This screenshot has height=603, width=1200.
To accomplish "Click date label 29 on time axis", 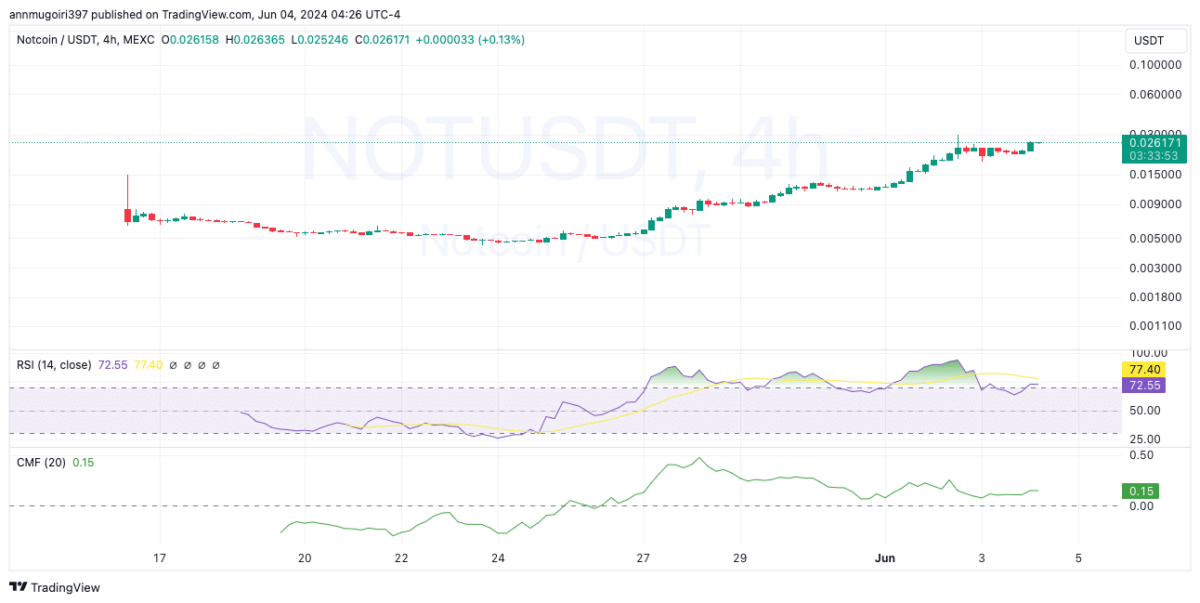I will click(x=739, y=557).
